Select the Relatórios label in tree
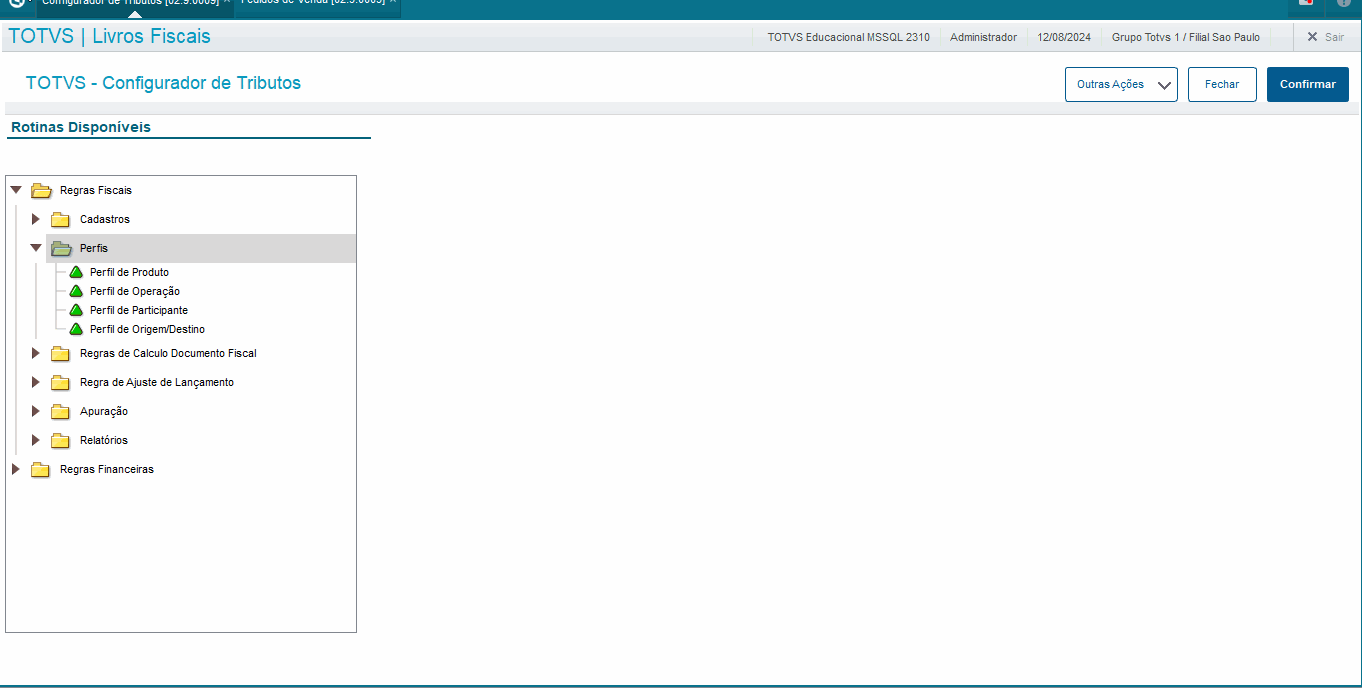The width and height of the screenshot is (1362, 688). (104, 440)
